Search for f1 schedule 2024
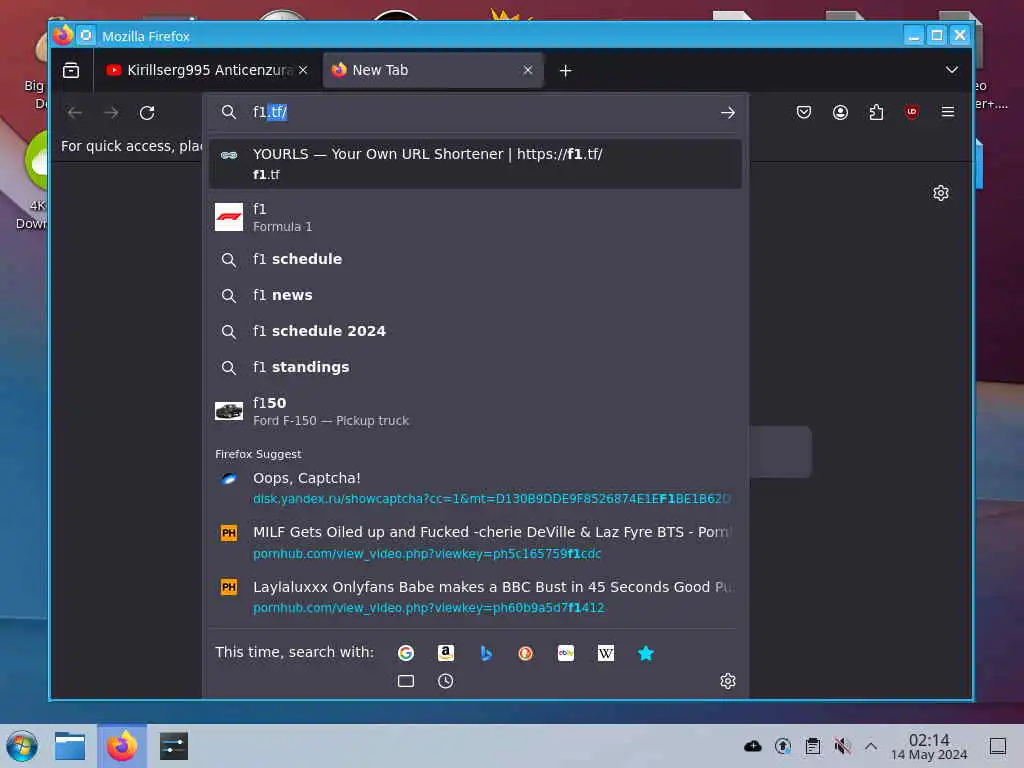Screen dimensions: 1024x768 (x=475, y=331)
